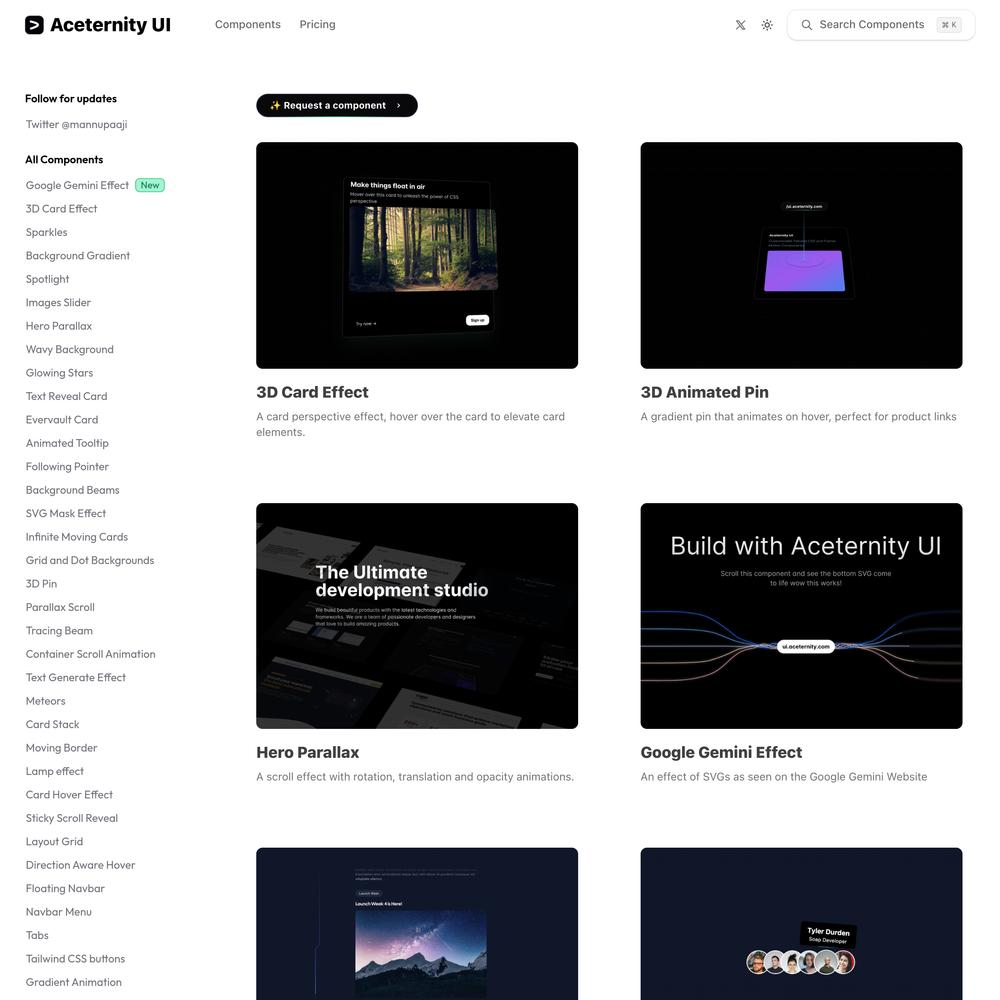This screenshot has height=1000, width=1000.
Task: Open Layout Grid in sidebar
Action: pyautogui.click(x=54, y=842)
